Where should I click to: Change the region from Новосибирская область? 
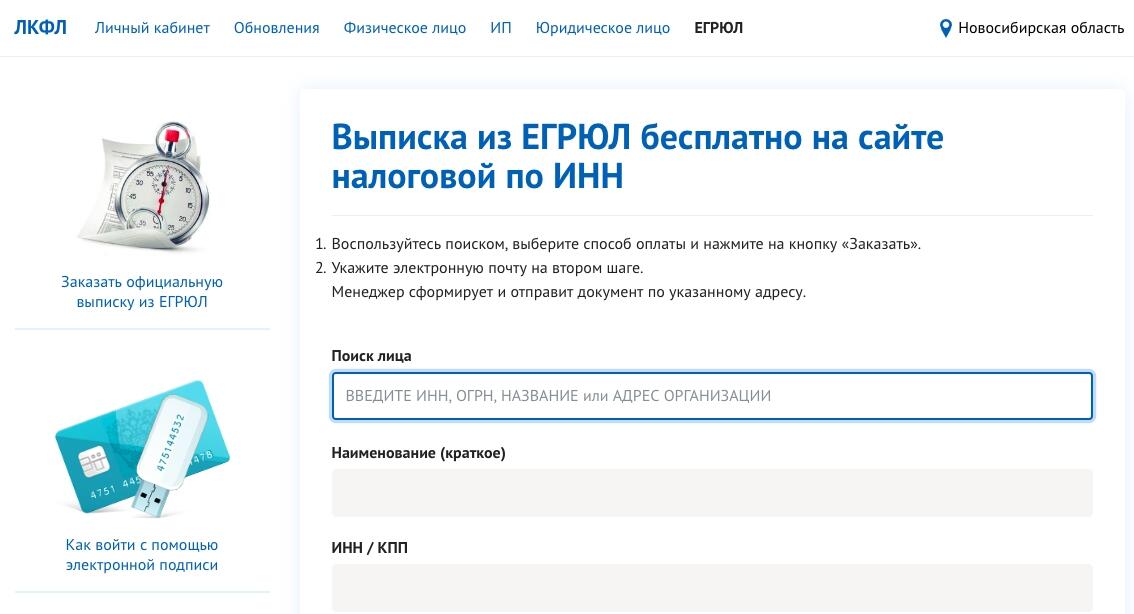click(1040, 28)
